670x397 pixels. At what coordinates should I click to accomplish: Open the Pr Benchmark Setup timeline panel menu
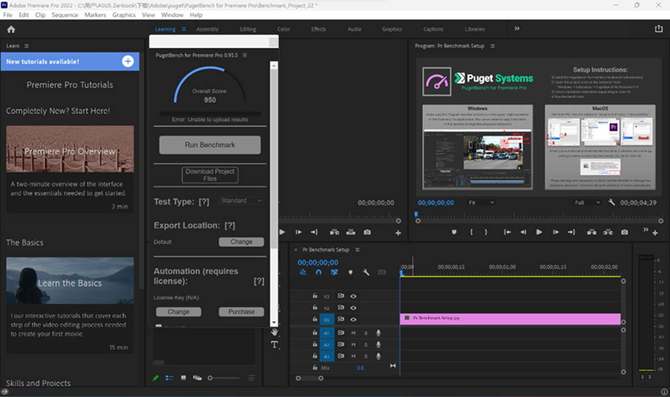[357, 250]
